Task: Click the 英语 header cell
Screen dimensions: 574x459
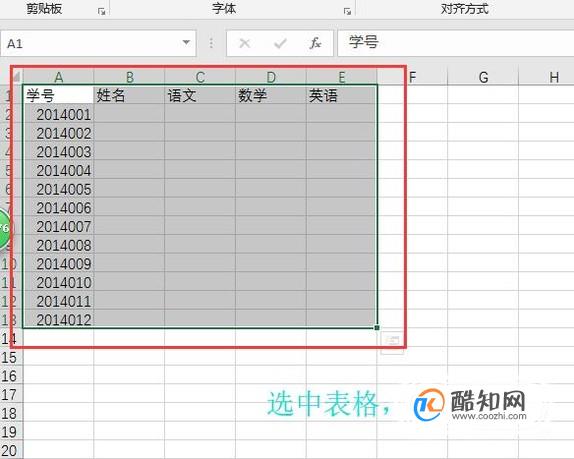Action: point(342,95)
